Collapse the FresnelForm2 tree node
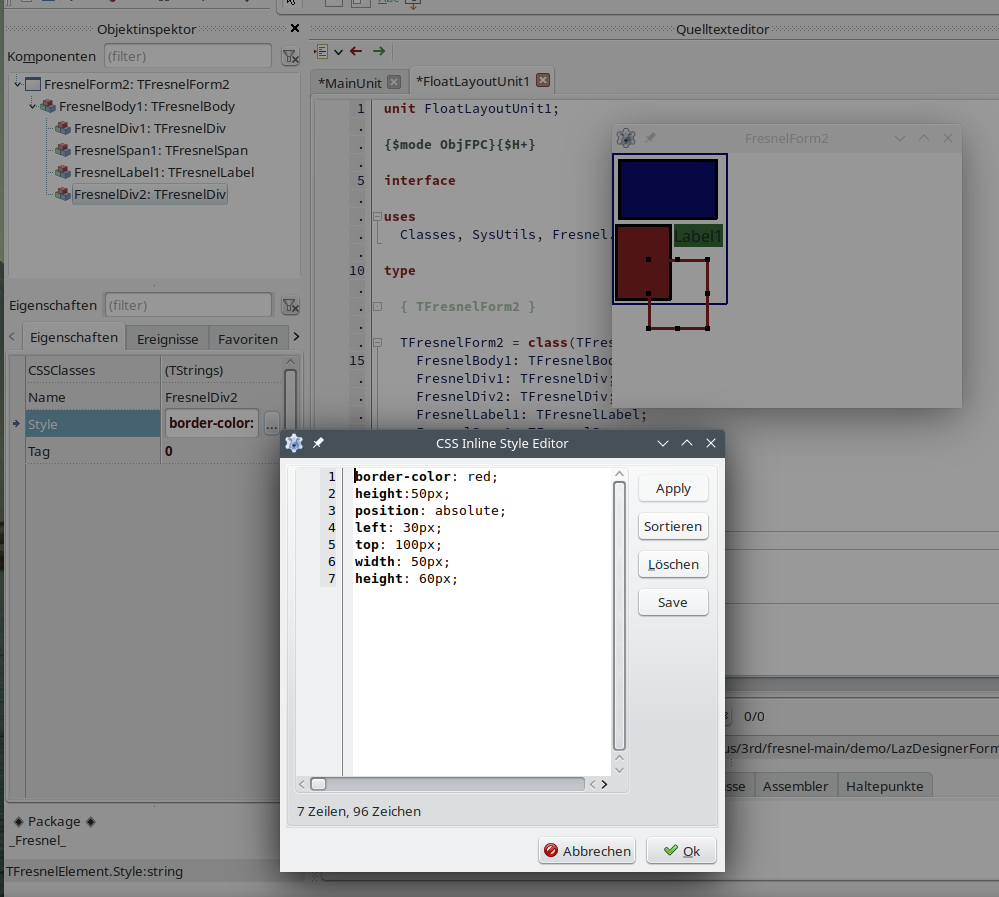This screenshot has width=999, height=897. pyautogui.click(x=18, y=84)
